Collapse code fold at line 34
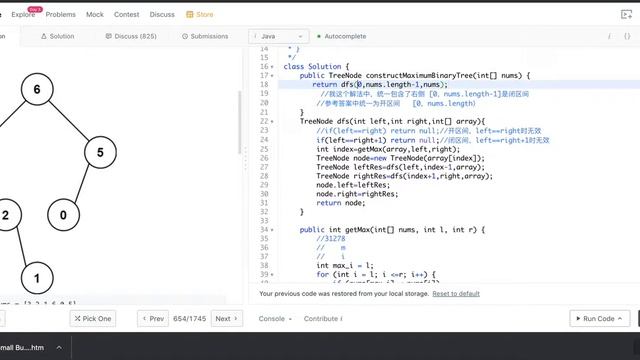This screenshot has width=640, height=360. coord(272,230)
